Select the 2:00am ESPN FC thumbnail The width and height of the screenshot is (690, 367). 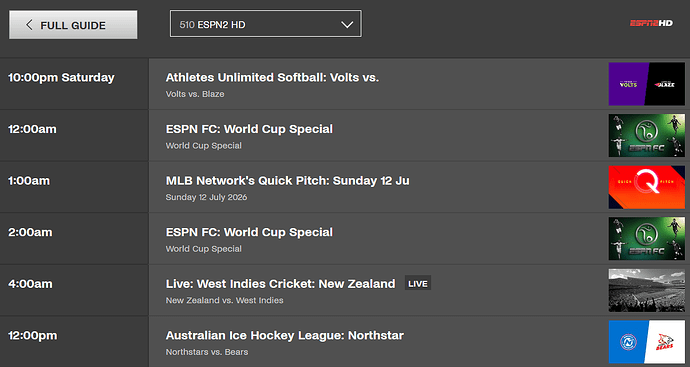click(646, 239)
